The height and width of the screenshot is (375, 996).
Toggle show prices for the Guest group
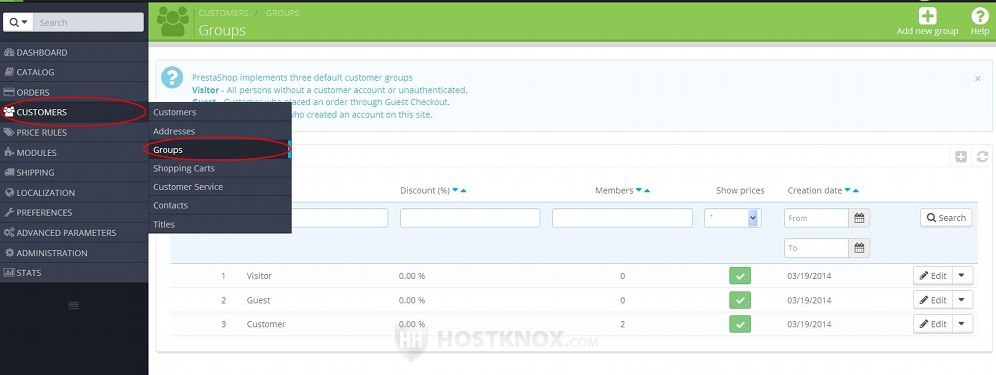(740, 300)
